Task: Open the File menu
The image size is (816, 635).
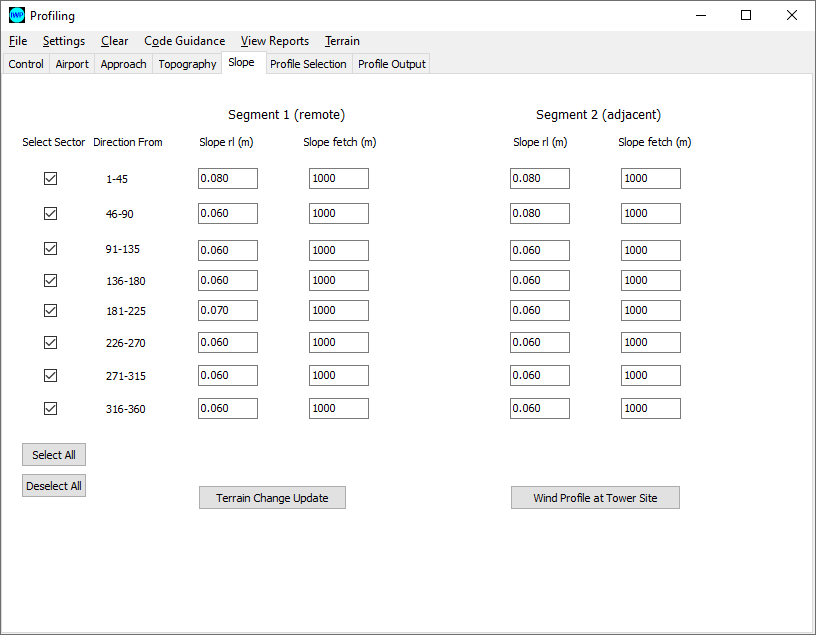Action: 18,41
